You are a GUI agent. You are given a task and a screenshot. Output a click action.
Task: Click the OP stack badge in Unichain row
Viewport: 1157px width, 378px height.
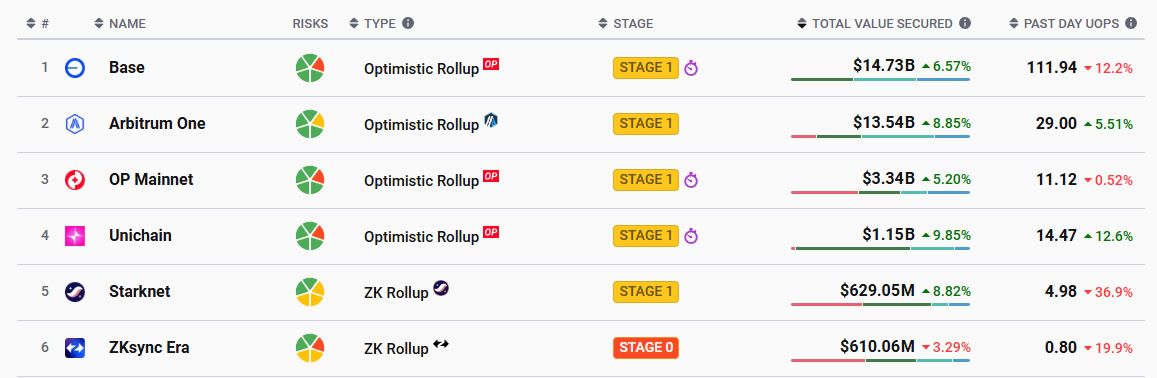click(x=491, y=232)
